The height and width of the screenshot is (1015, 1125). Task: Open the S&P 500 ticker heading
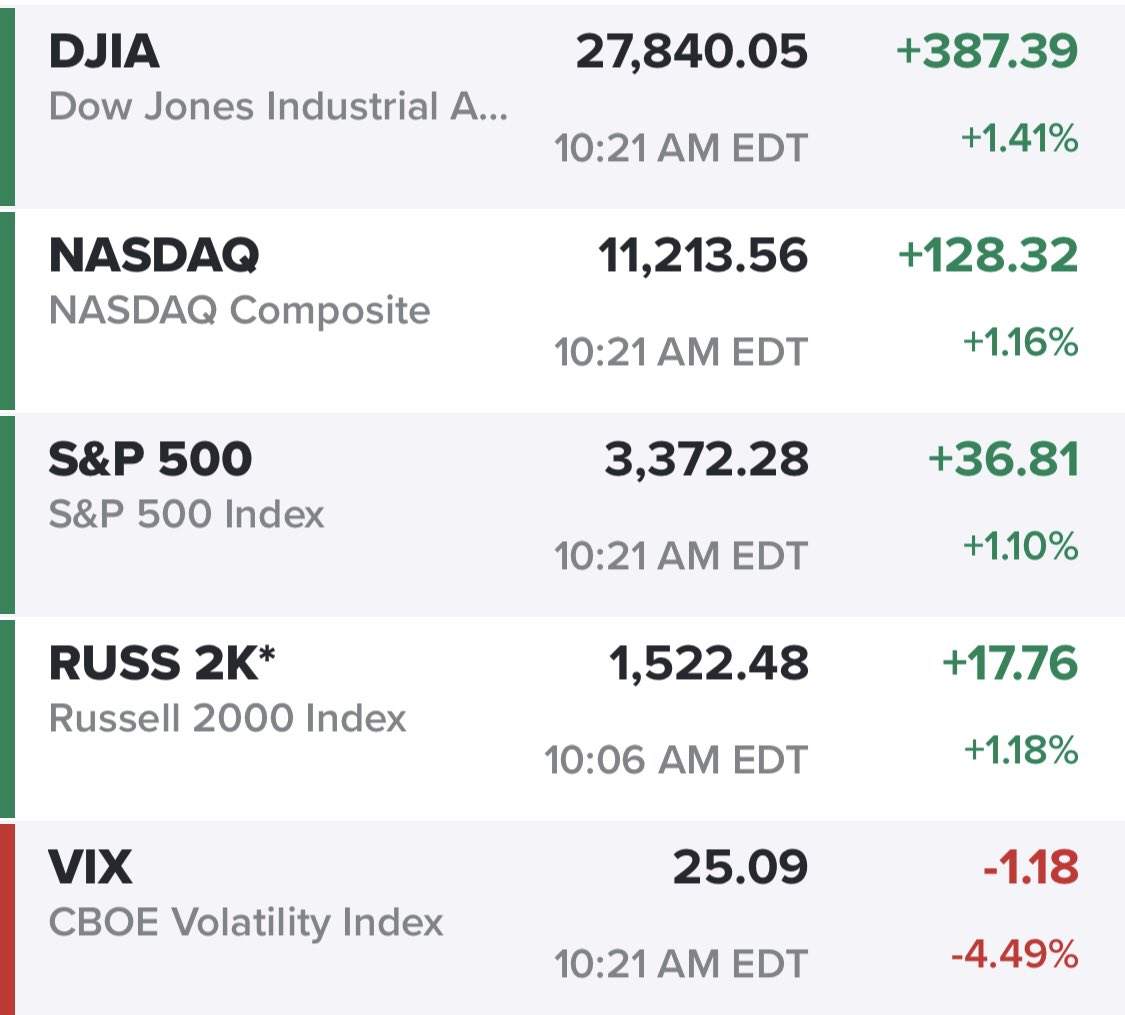point(150,459)
